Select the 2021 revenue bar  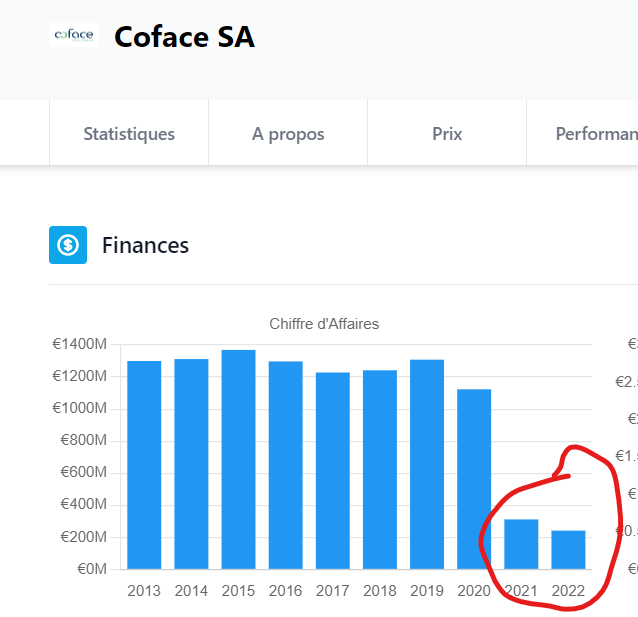(521, 544)
